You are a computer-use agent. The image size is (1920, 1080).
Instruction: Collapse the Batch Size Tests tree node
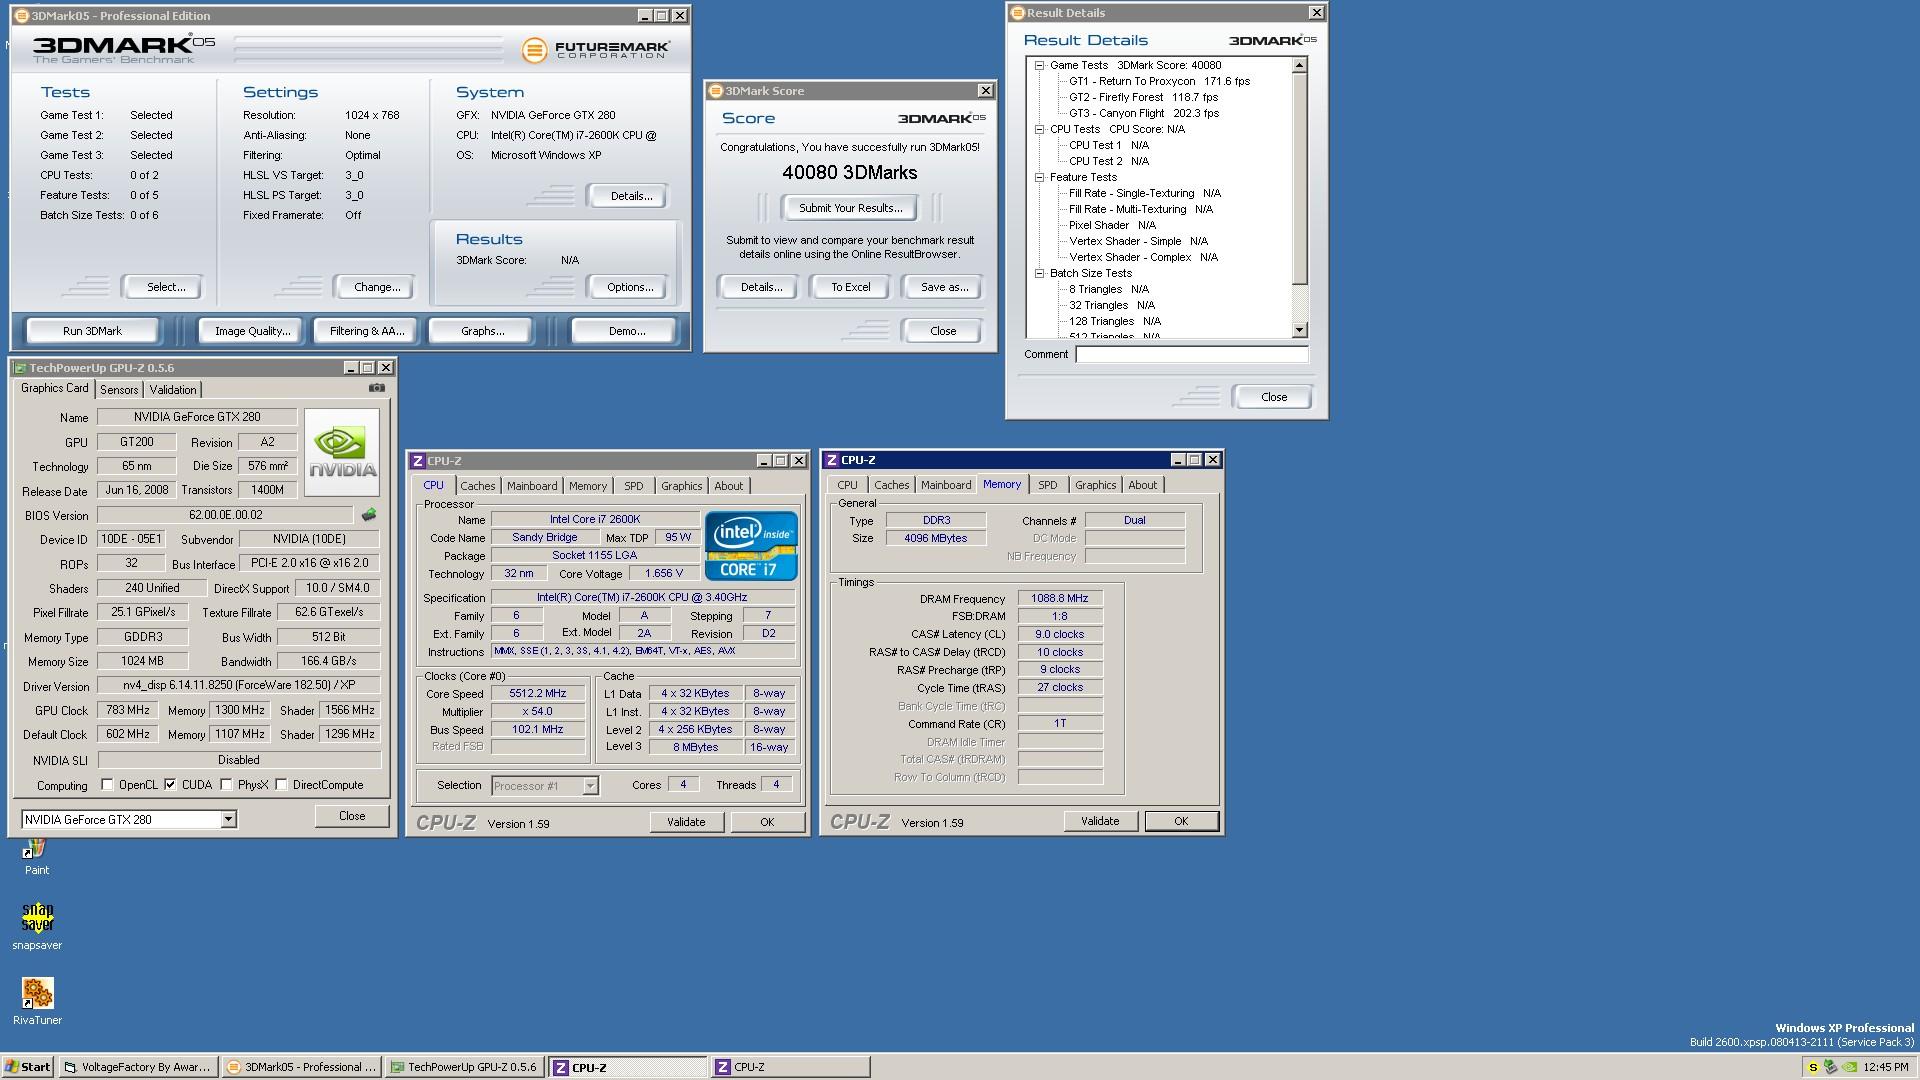[x=1040, y=273]
